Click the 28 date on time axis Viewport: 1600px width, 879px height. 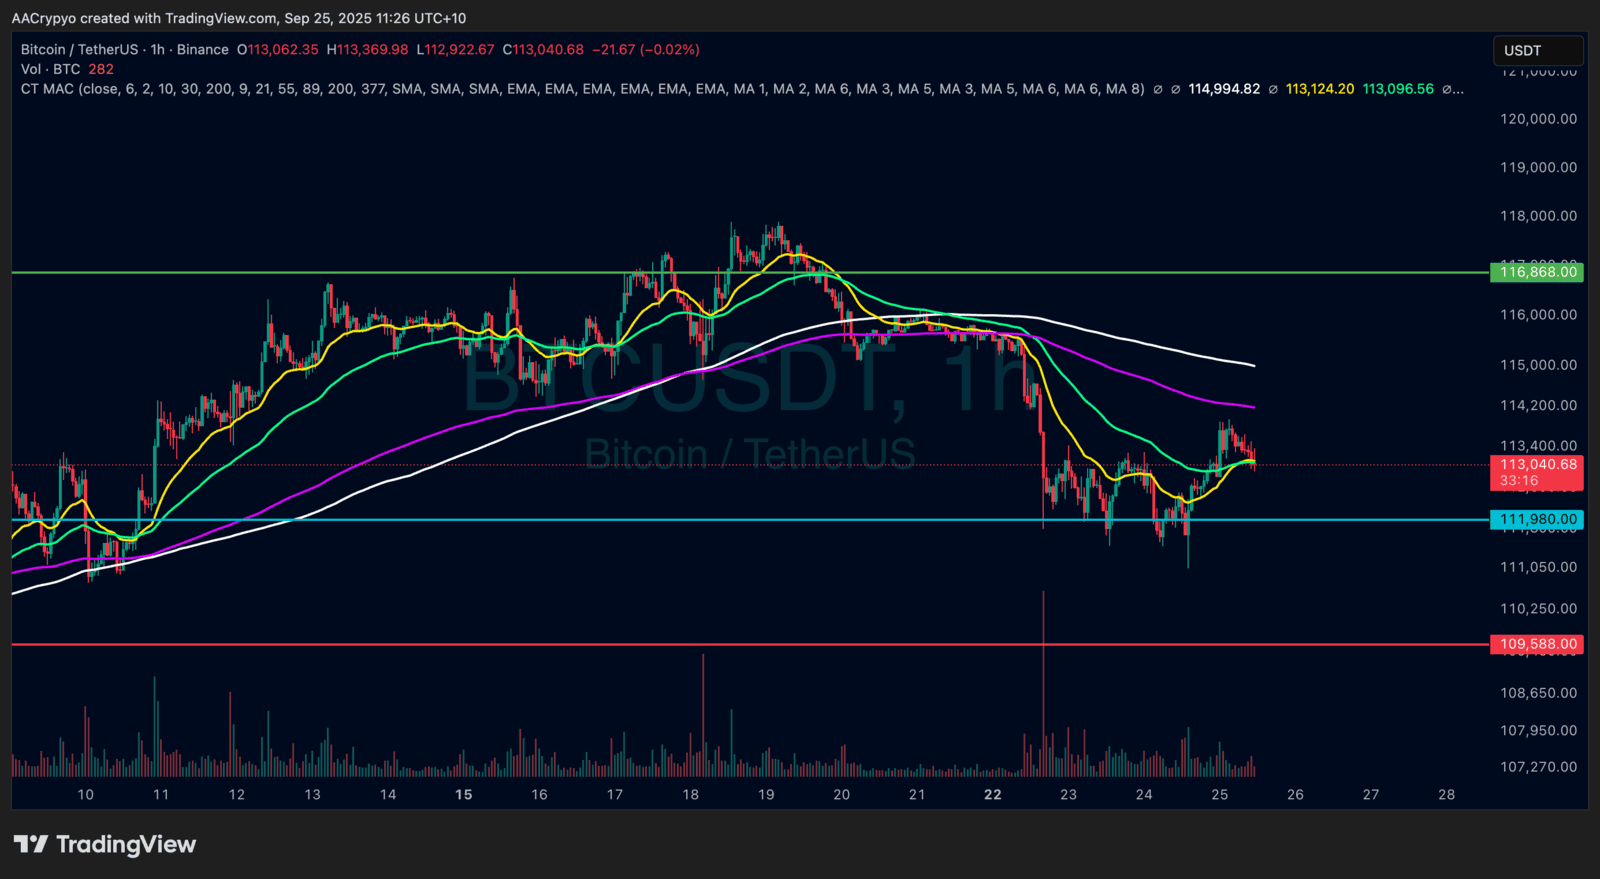pos(1446,795)
